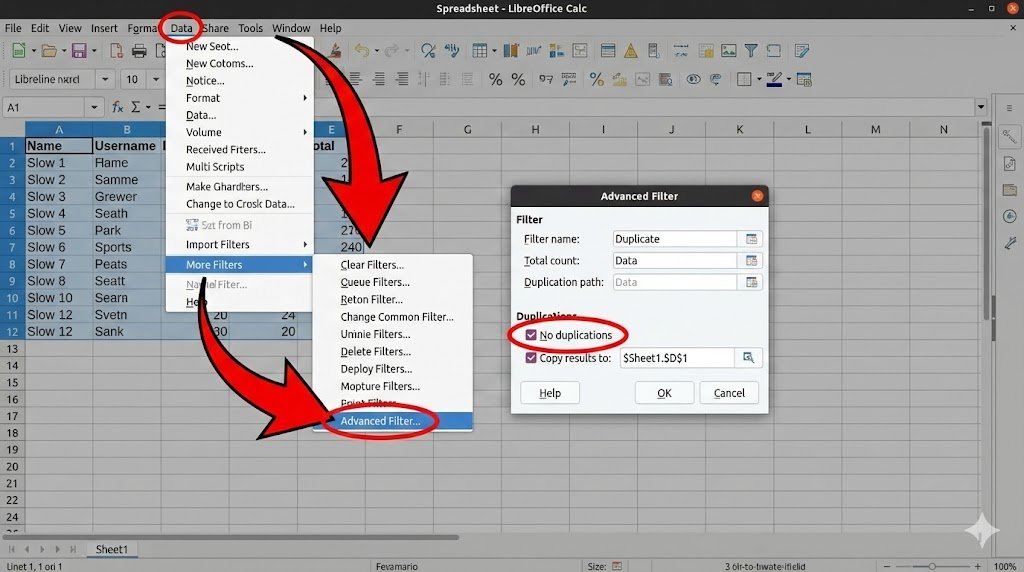Click the Function Wizard fx icon
The width and height of the screenshot is (1024, 572).
[117, 107]
